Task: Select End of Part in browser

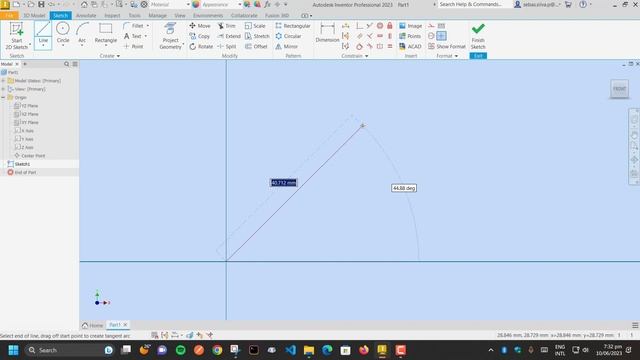Action: click(x=25, y=173)
